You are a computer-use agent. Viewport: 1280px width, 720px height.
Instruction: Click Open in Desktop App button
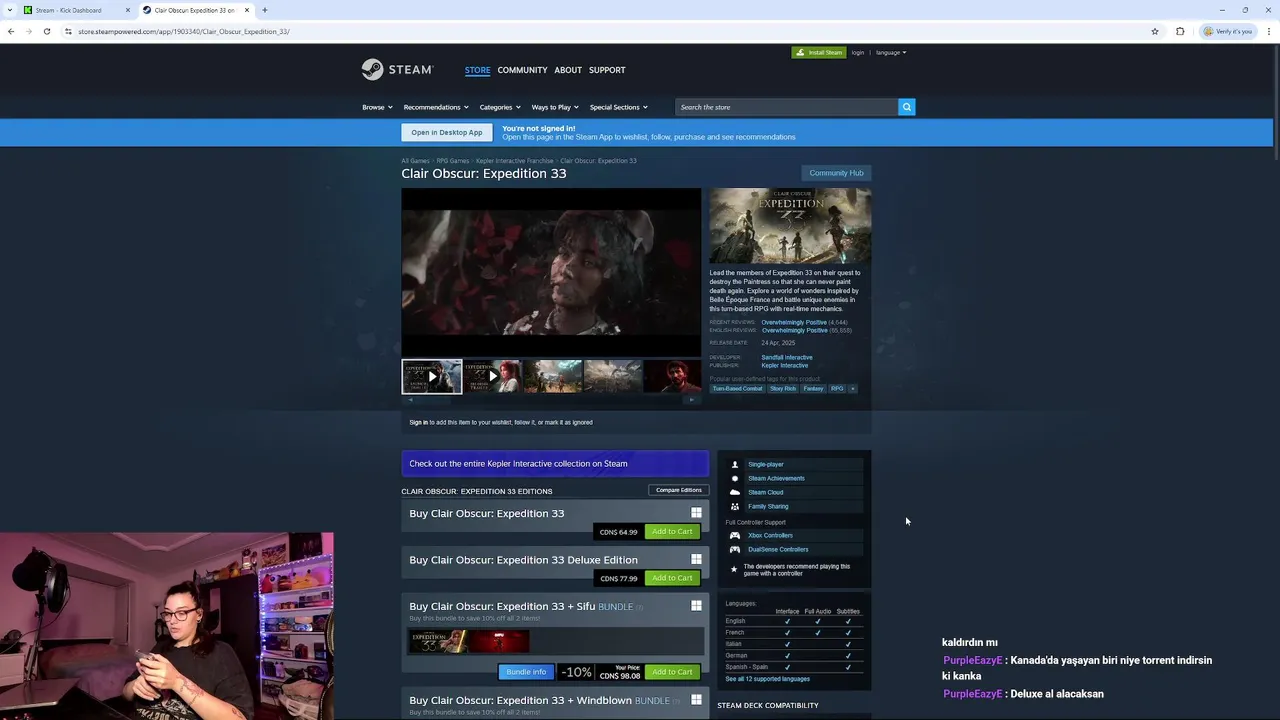pos(446,132)
